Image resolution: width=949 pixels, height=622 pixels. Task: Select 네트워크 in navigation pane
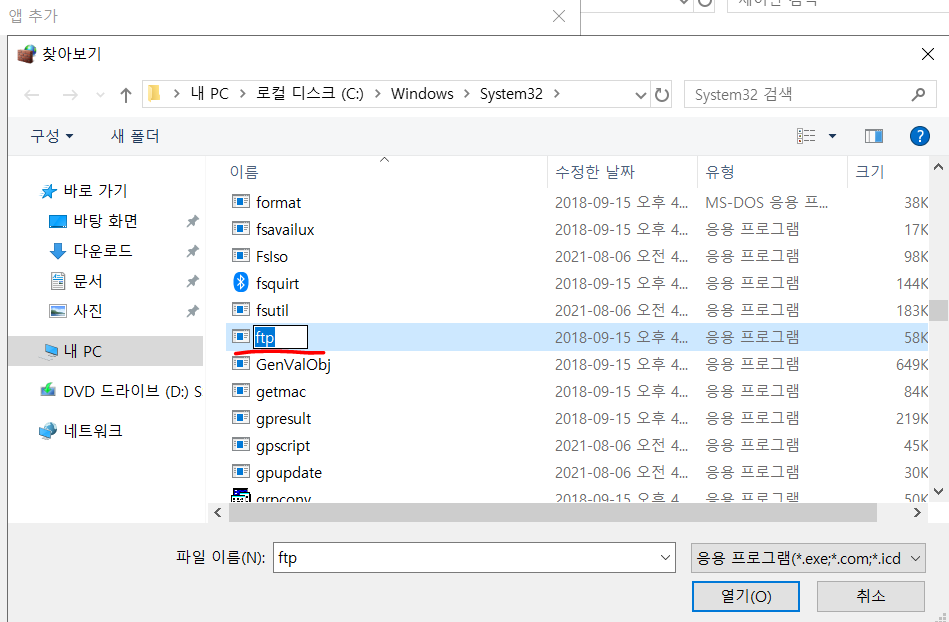coord(81,431)
